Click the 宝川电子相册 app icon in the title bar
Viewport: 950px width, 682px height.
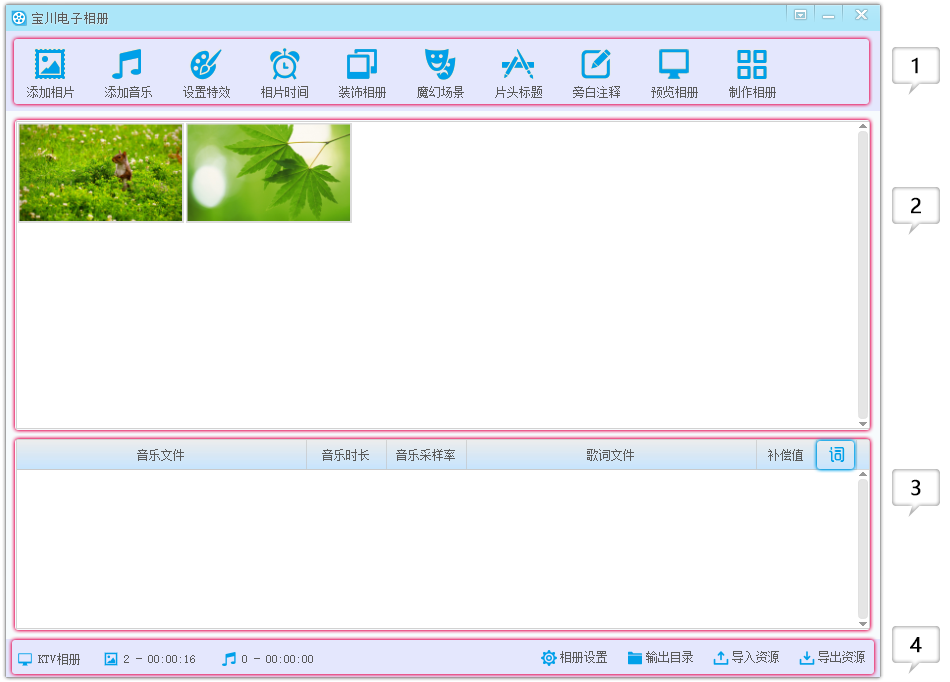[x=19, y=18]
